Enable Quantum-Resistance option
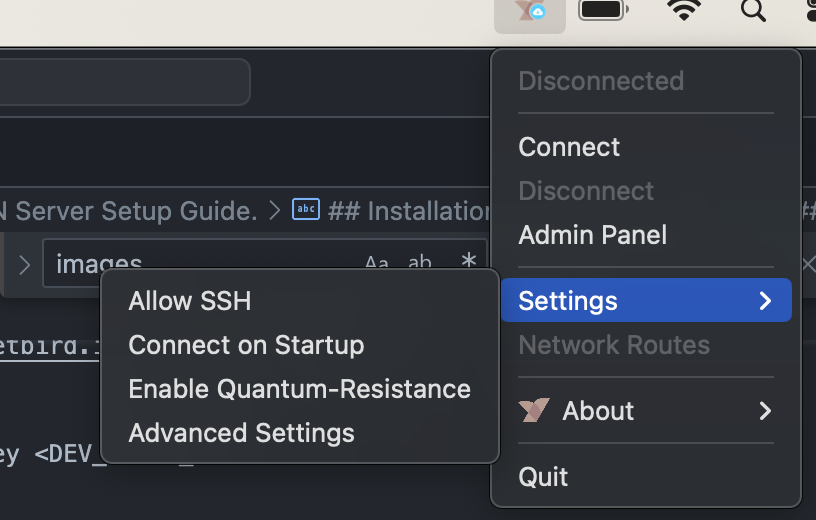The image size is (816, 520). 299,389
